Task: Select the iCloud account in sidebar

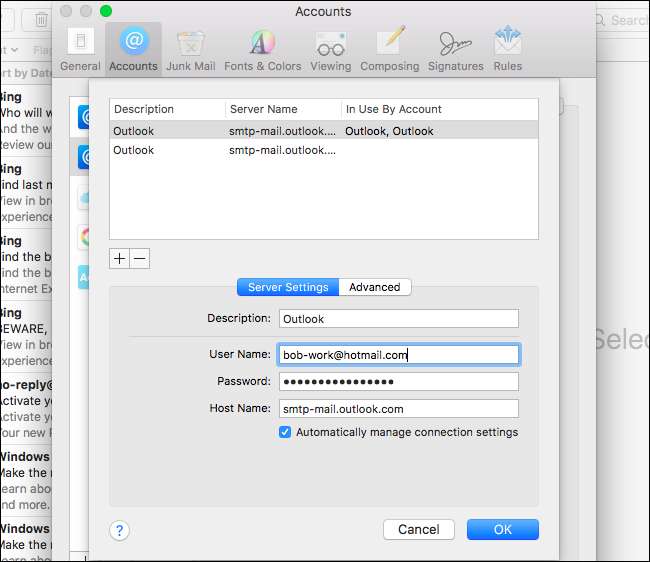Action: [84, 198]
